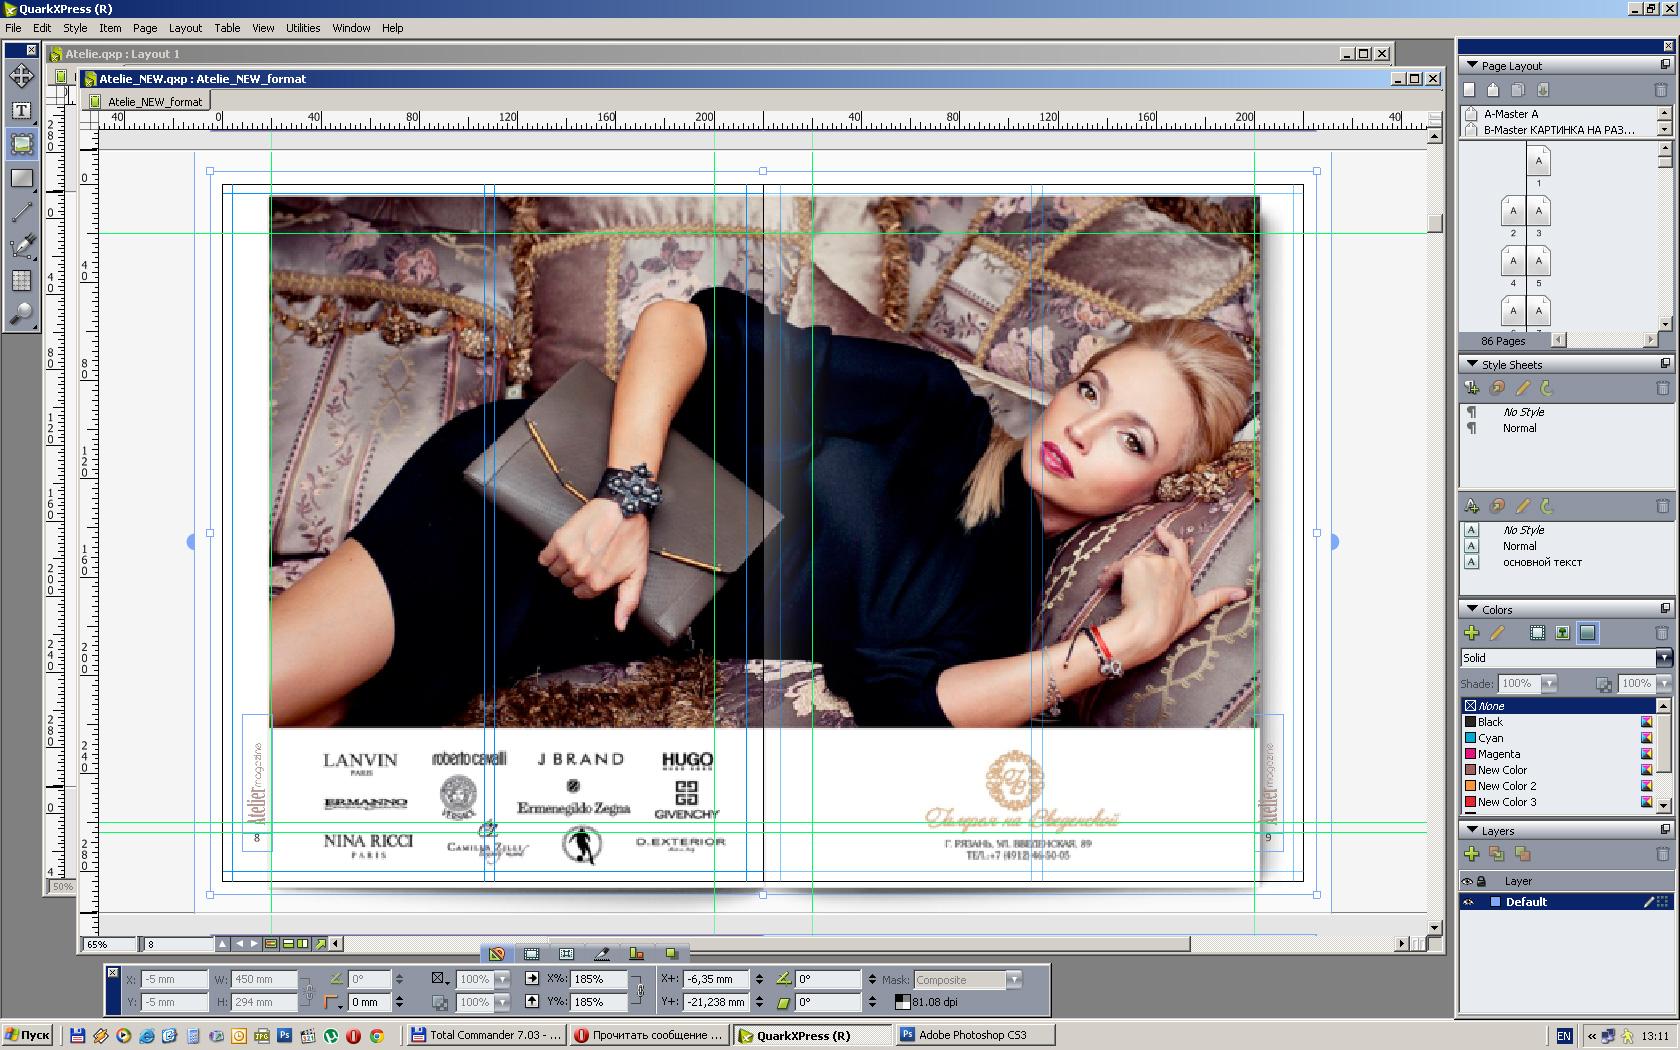Toggle background color mode in Colors panel

1587,633
